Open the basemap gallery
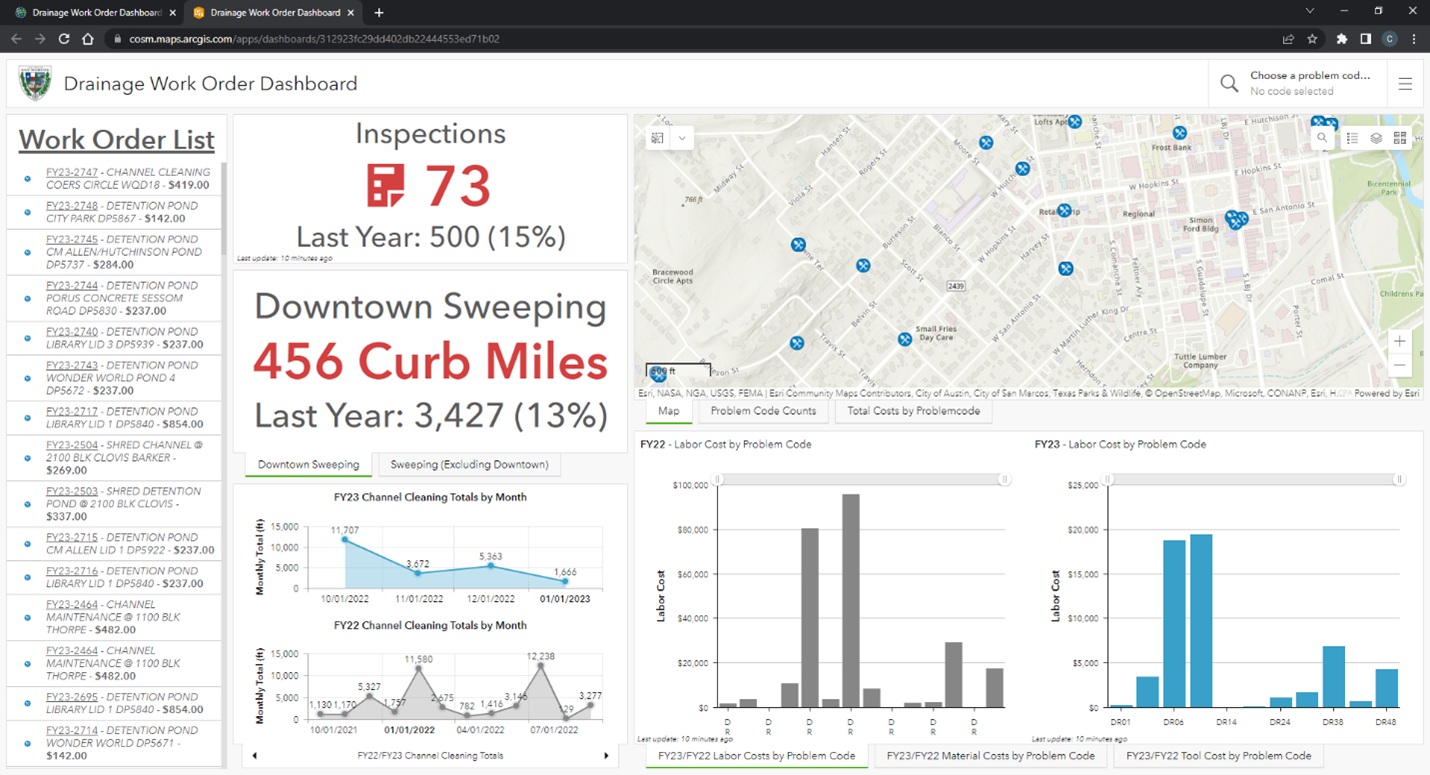Viewport: 1430px width, 775px height. point(1400,138)
